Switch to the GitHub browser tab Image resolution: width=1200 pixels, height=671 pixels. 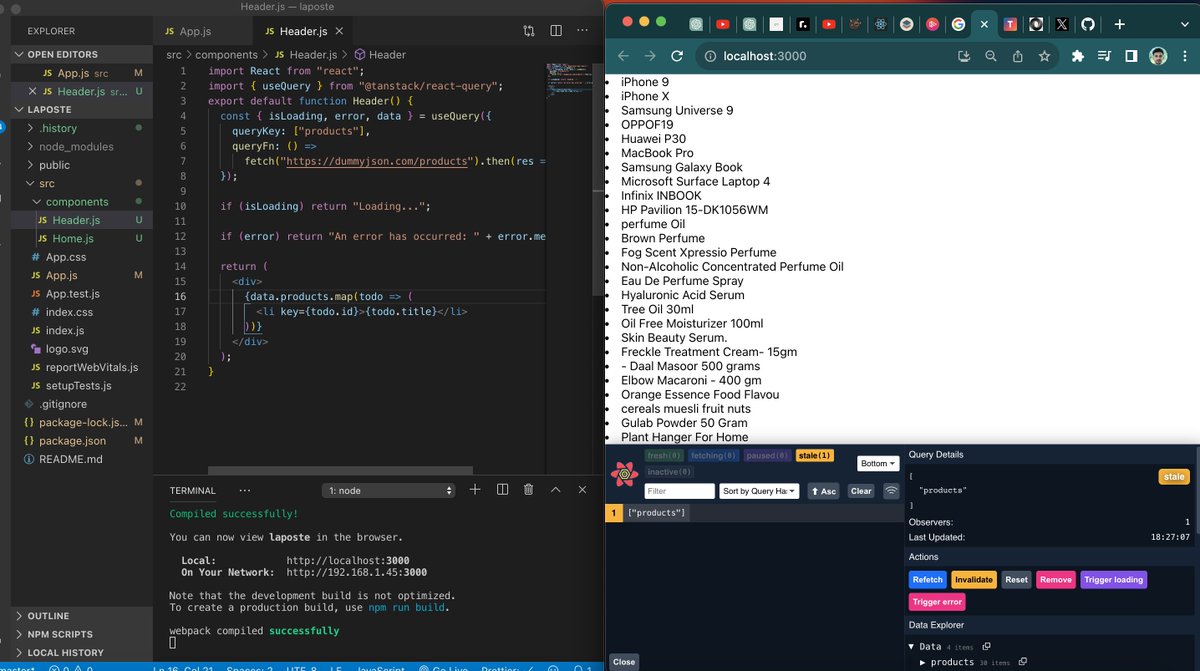click(x=1088, y=24)
